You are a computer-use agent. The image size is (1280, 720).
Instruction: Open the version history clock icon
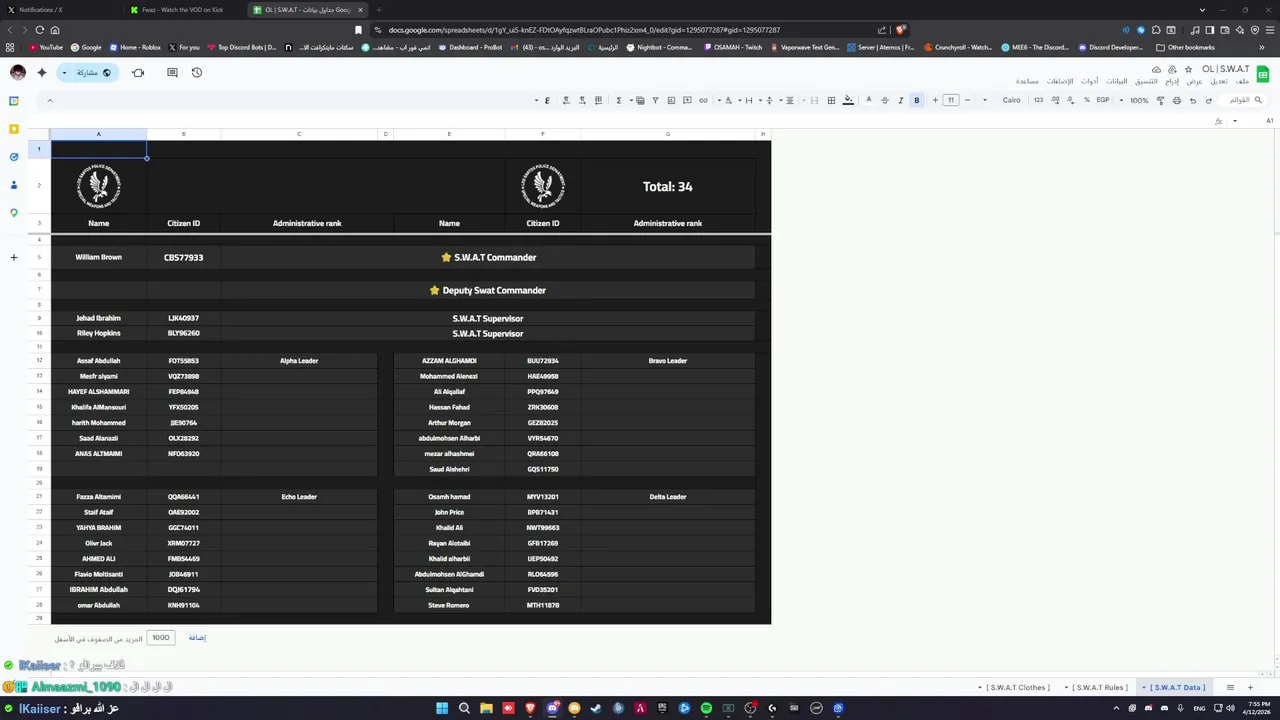point(197,72)
